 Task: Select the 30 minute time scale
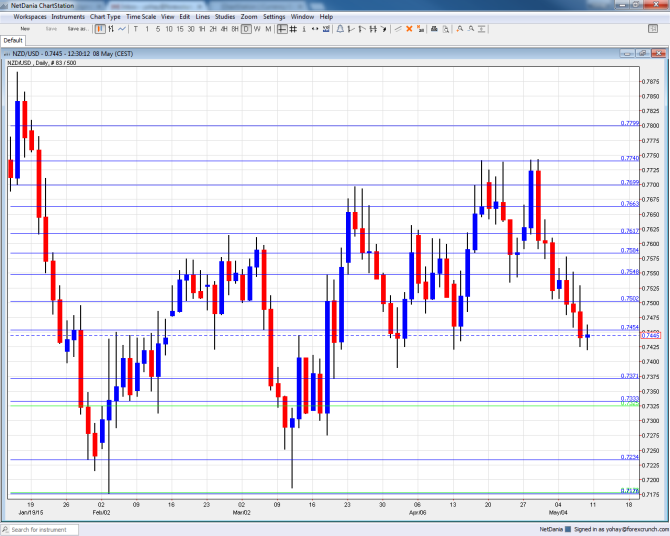191,29
